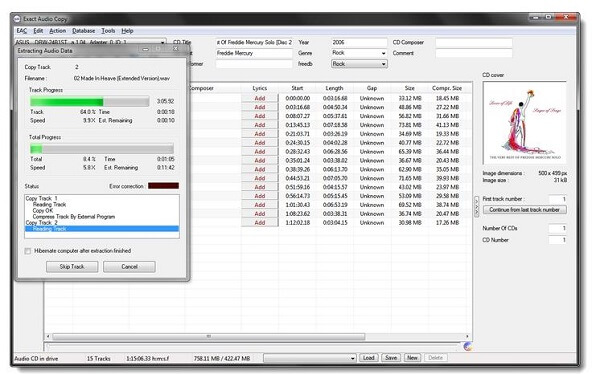The width and height of the screenshot is (600, 374).
Task: Click the CD Title input field
Action: [x=254, y=42]
